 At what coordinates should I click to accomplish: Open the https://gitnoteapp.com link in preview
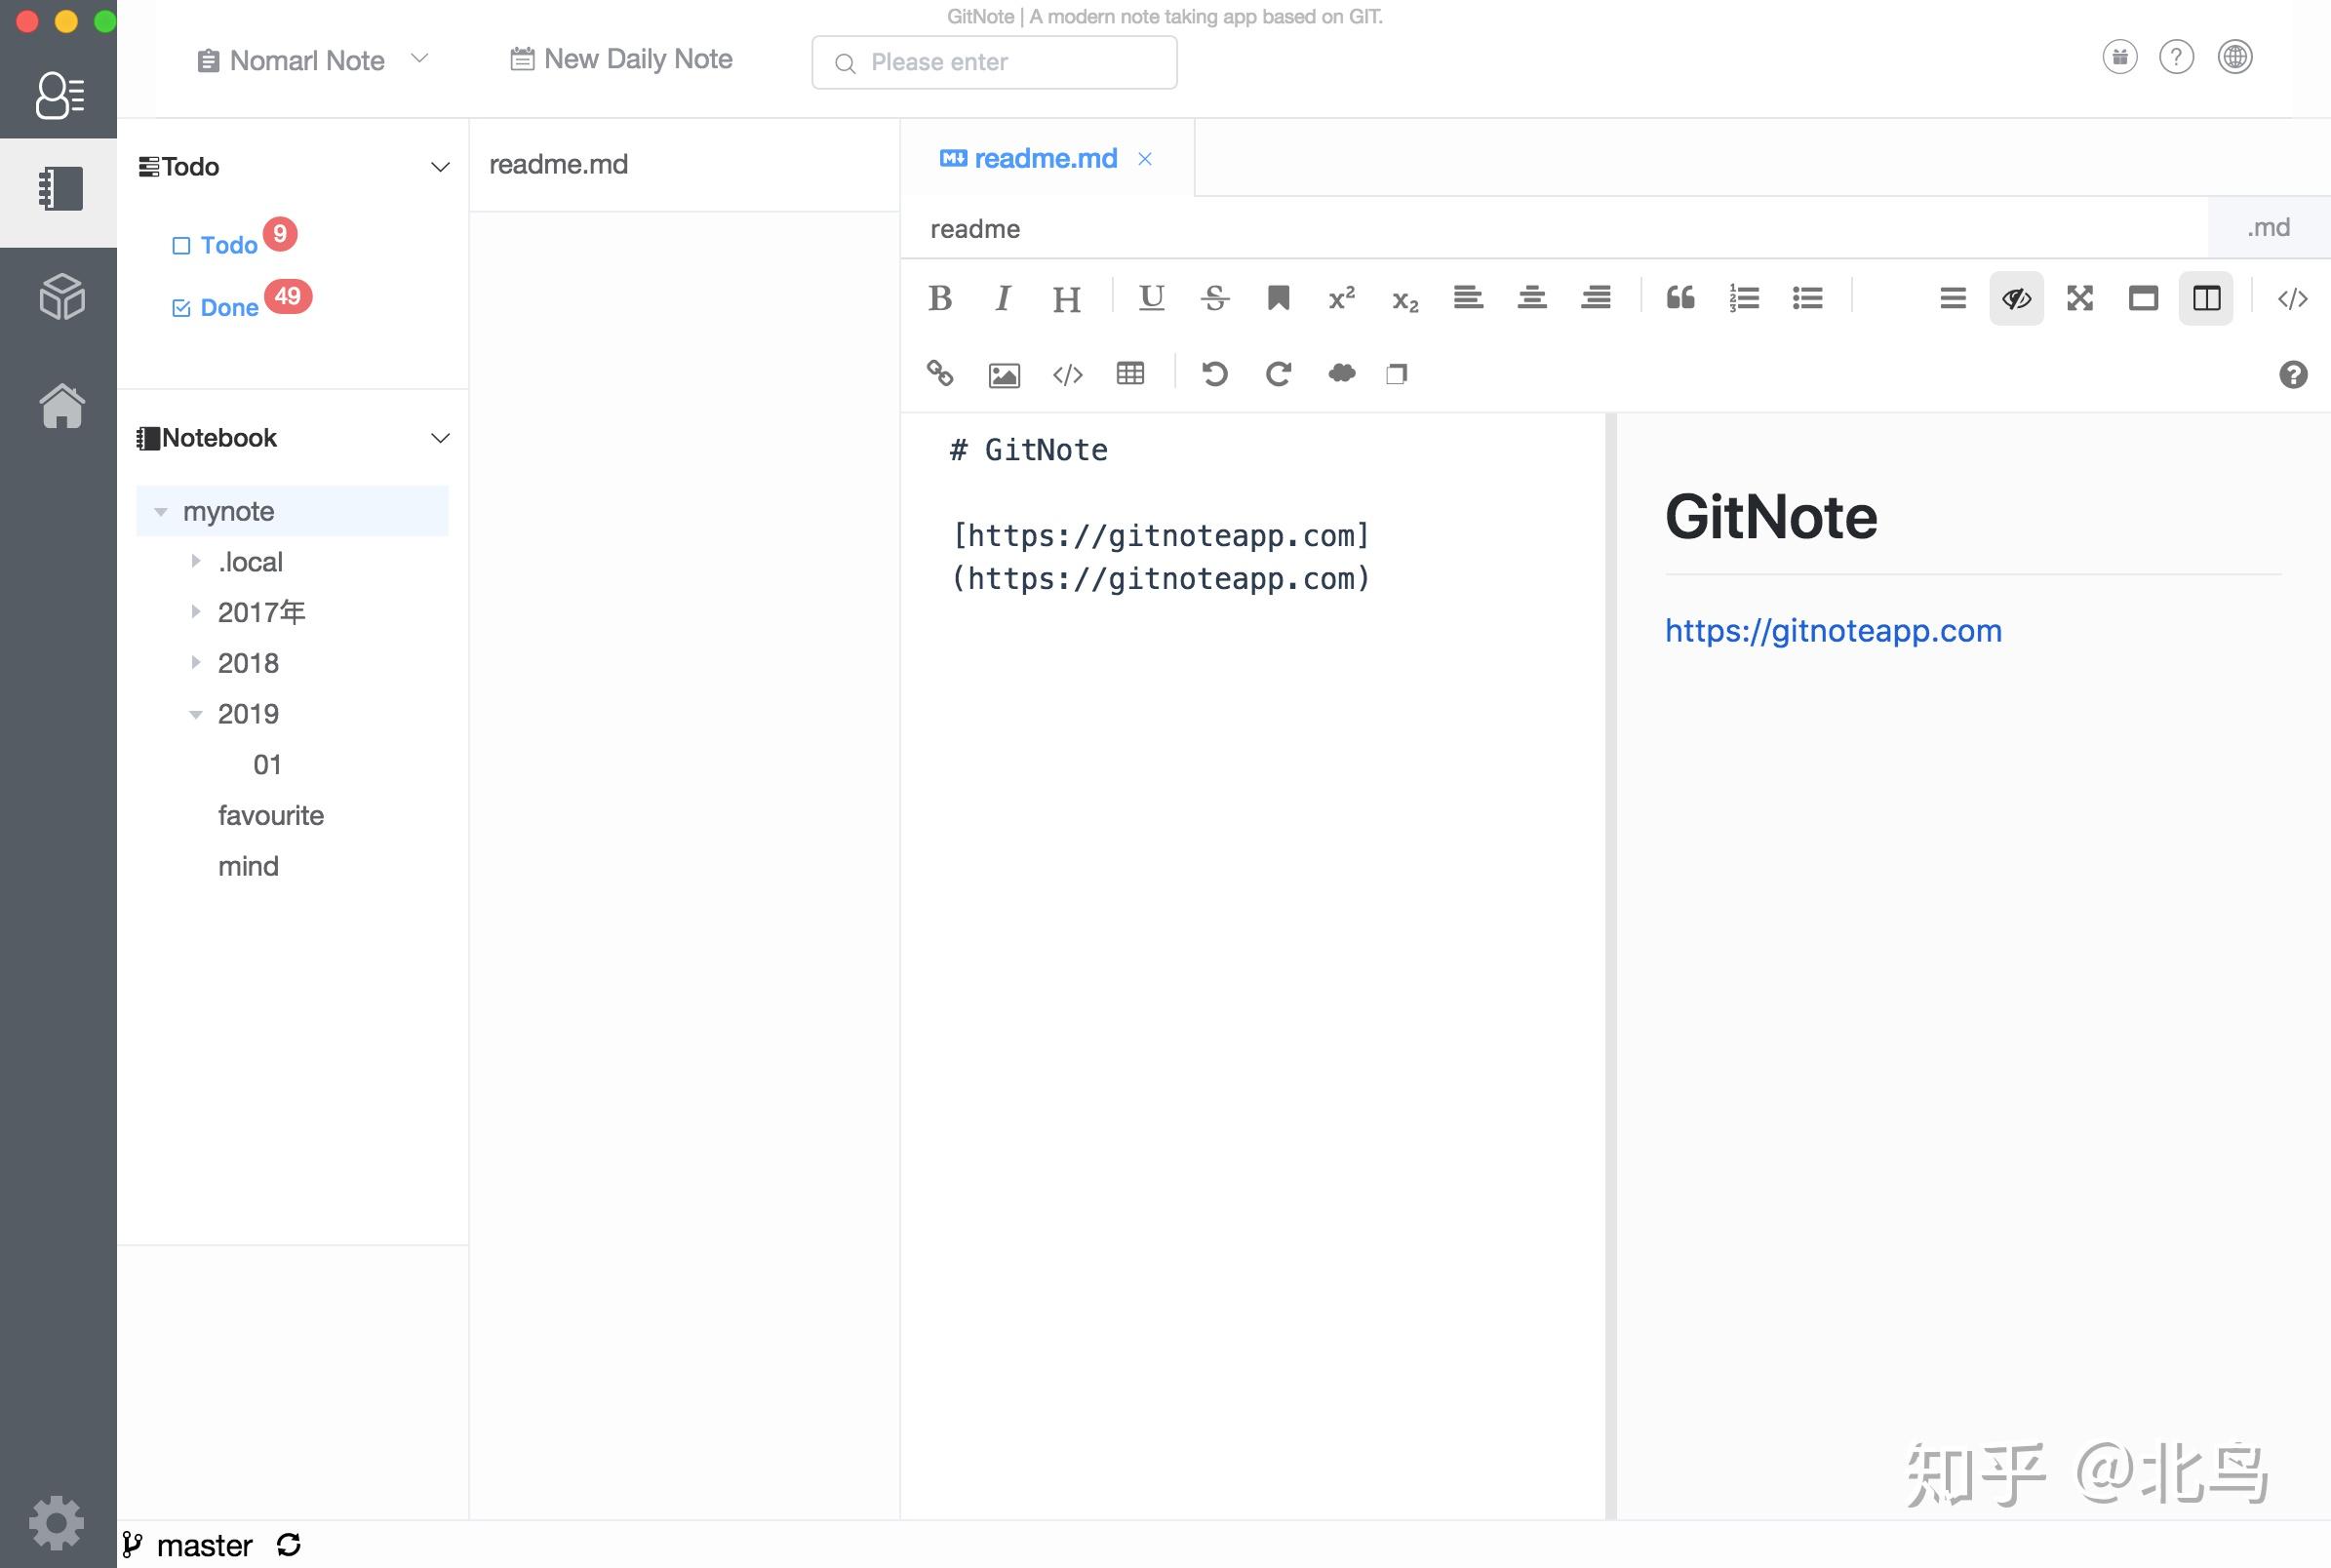coord(1833,630)
